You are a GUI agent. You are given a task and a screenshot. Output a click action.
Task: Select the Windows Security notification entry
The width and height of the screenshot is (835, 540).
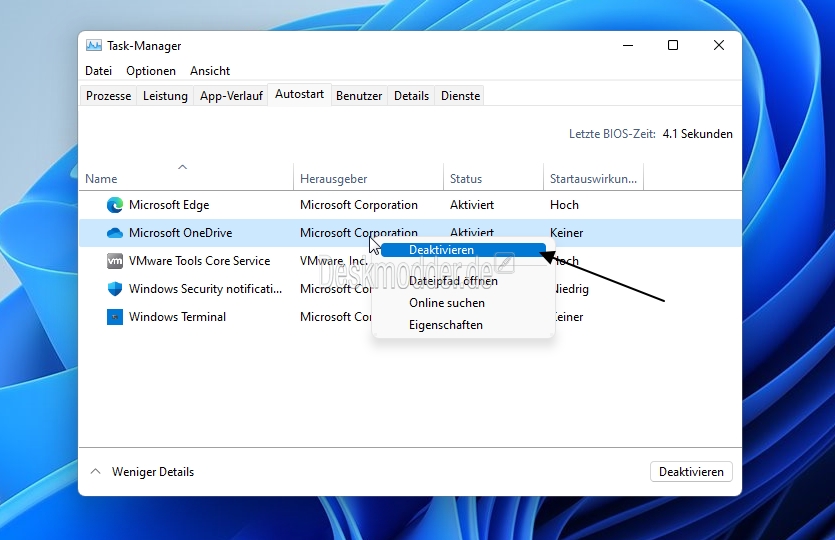pyautogui.click(x=206, y=289)
